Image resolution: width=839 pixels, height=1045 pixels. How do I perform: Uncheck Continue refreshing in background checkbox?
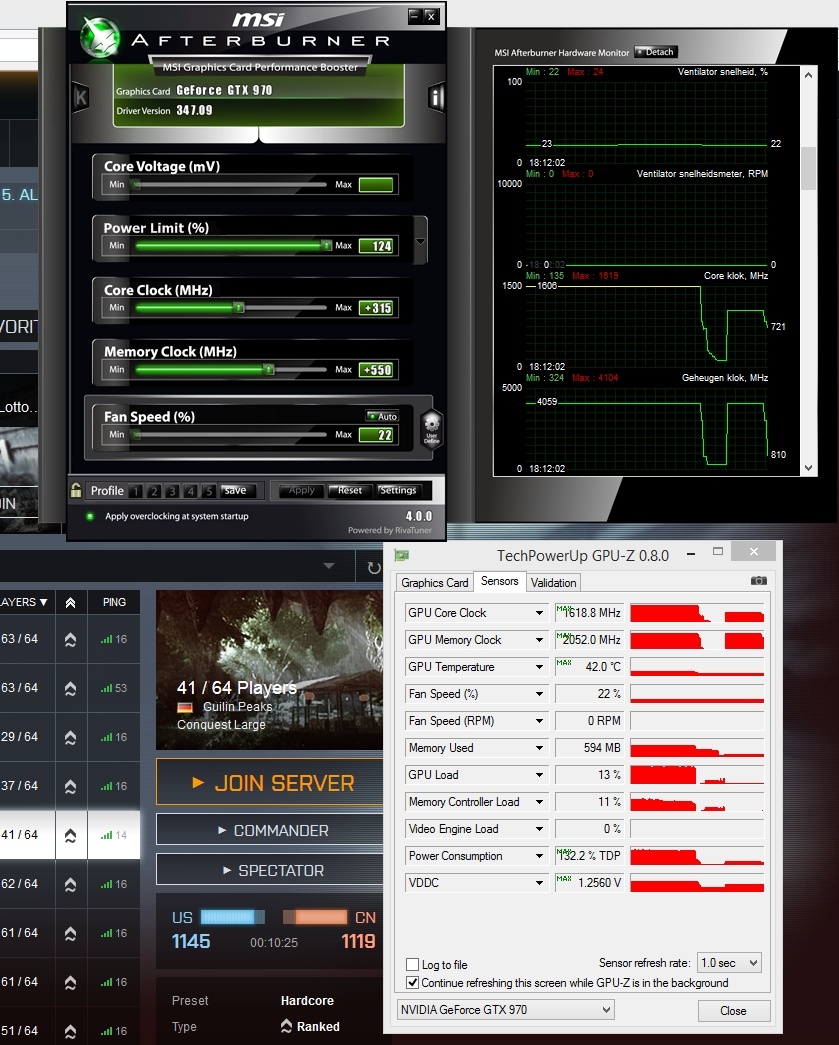pyautogui.click(x=413, y=982)
